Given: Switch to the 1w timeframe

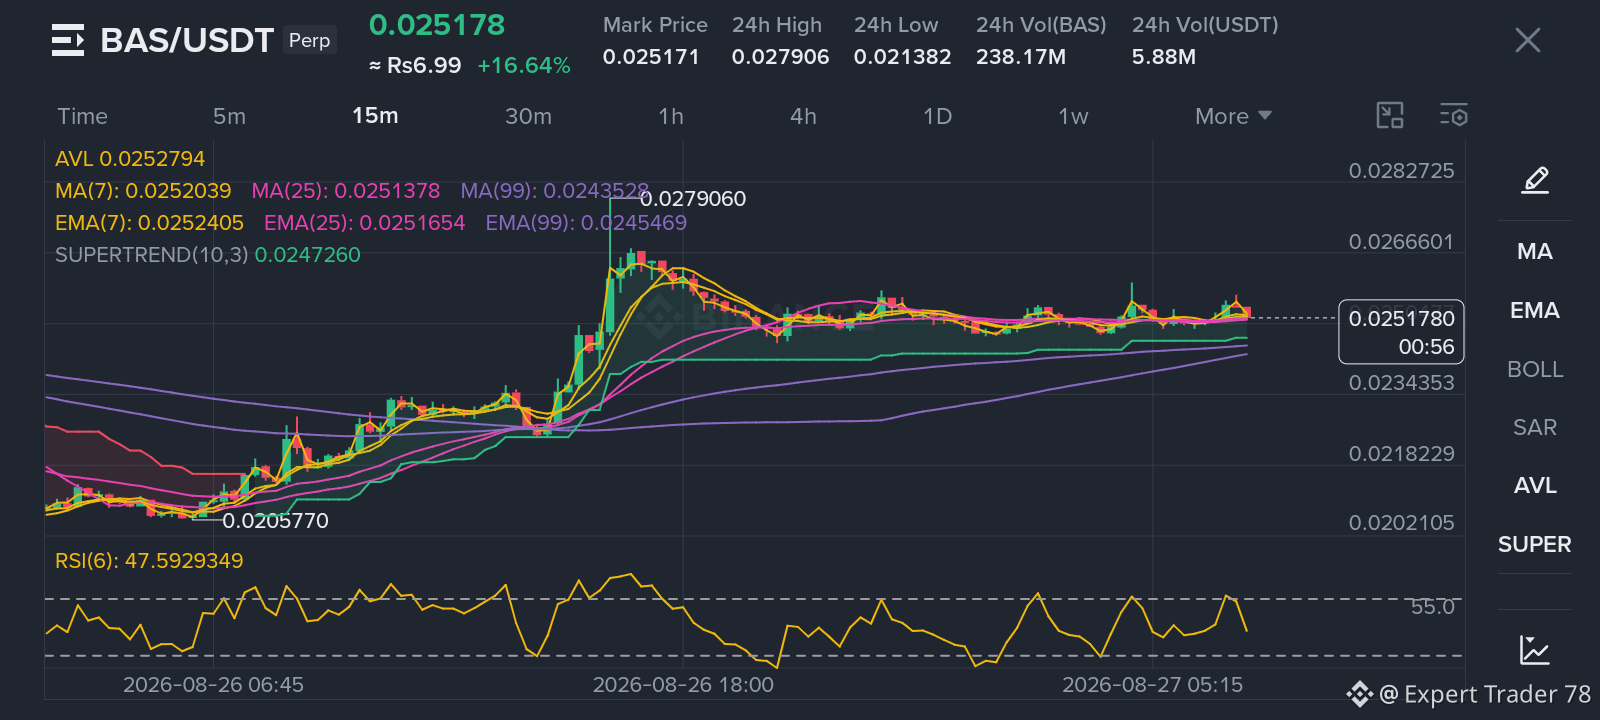Looking at the screenshot, I should 1073,116.
